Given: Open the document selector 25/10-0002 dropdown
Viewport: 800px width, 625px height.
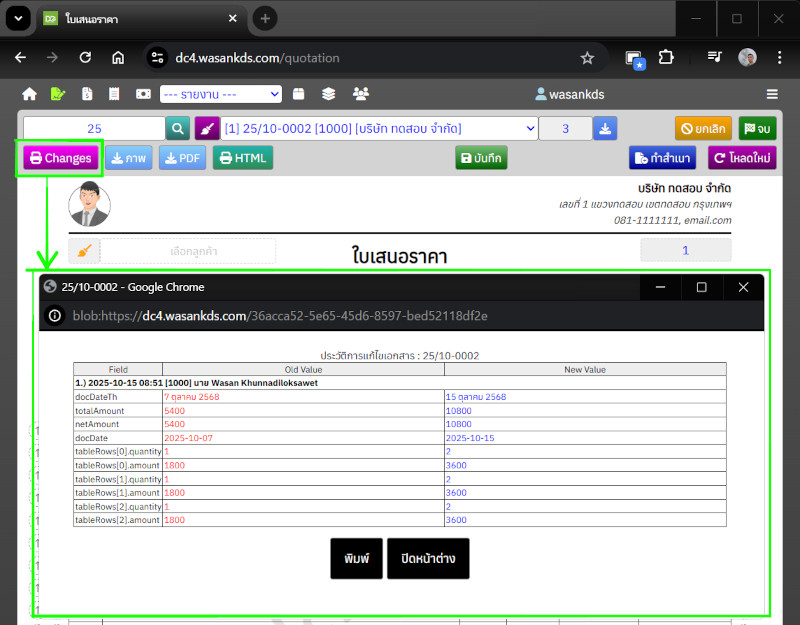Looking at the screenshot, I should tap(379, 128).
